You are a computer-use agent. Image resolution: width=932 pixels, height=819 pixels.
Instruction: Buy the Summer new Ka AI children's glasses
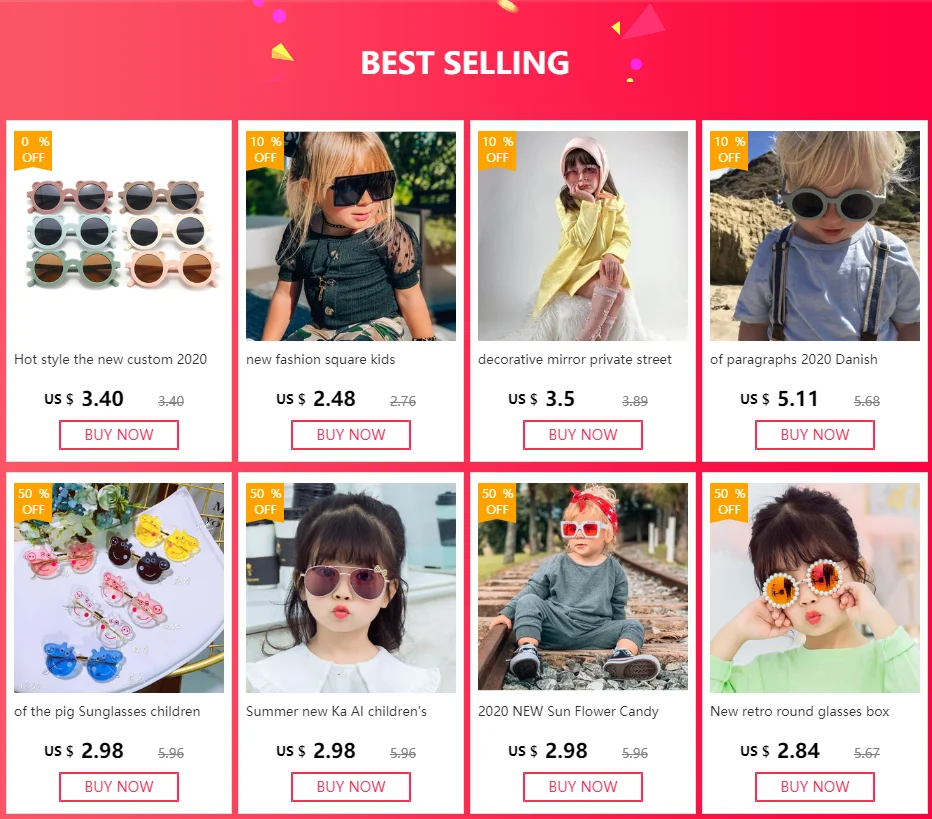tap(351, 787)
